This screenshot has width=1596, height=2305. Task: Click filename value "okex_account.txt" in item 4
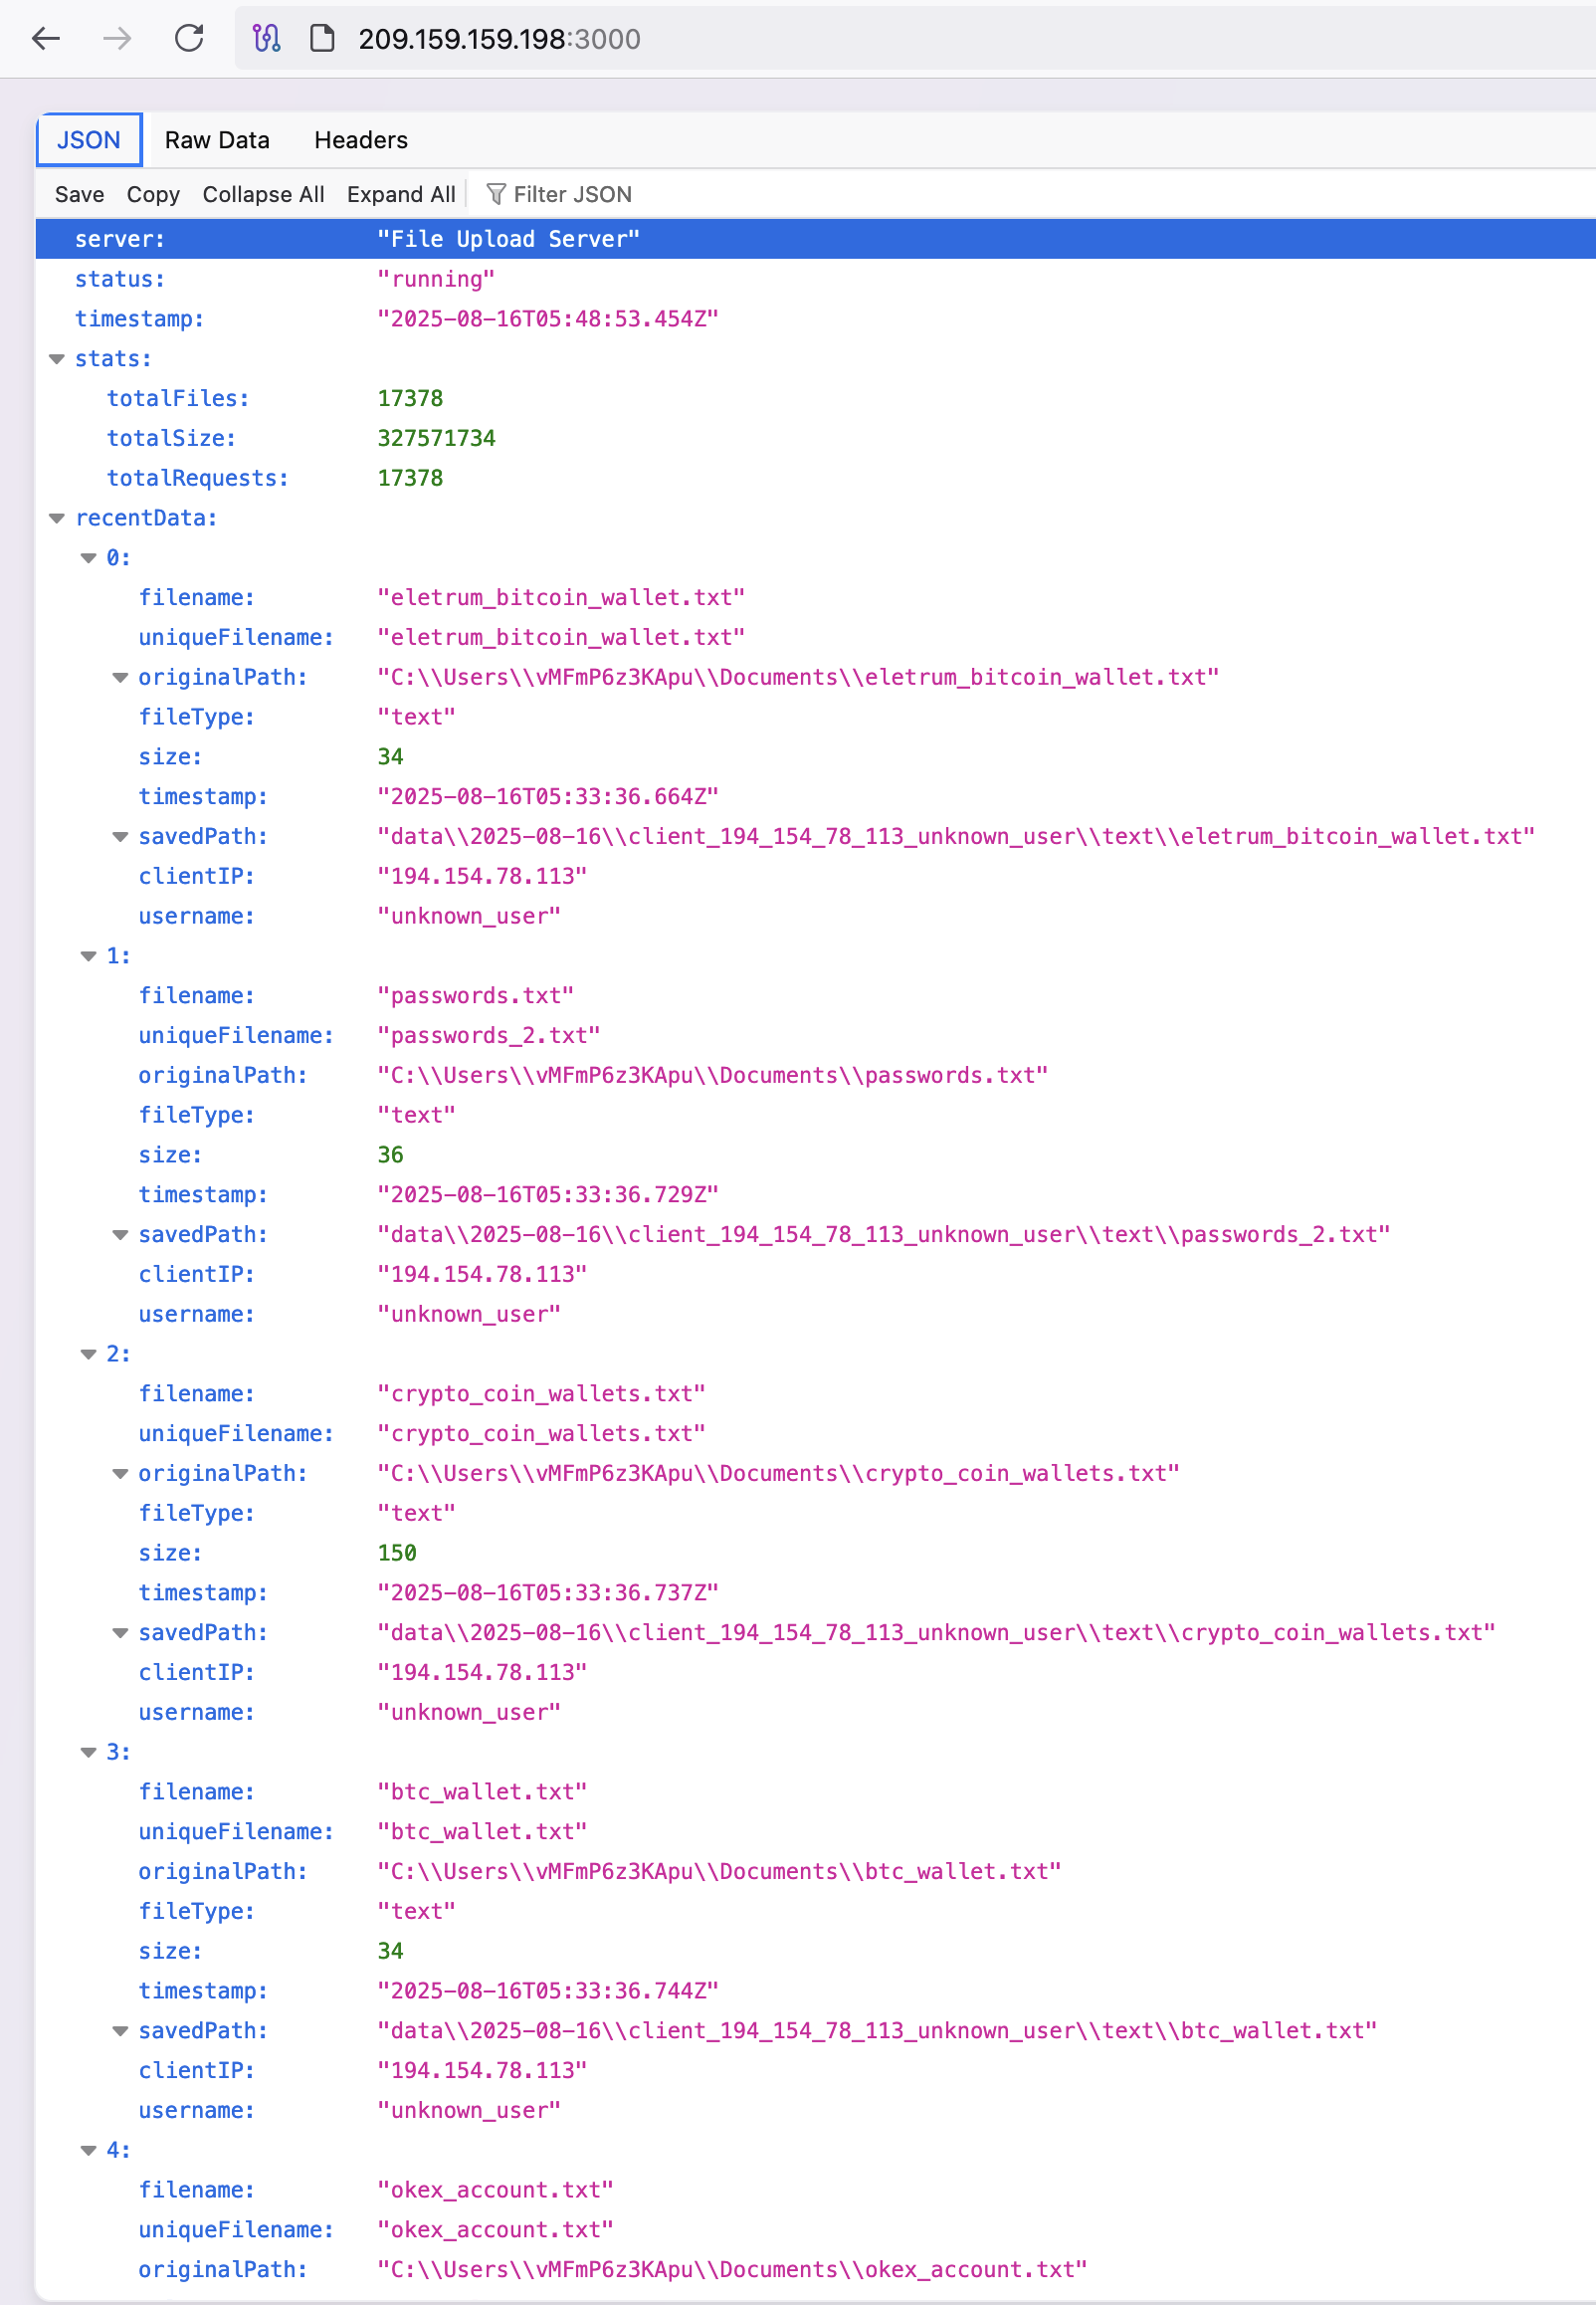pyautogui.click(x=495, y=2189)
